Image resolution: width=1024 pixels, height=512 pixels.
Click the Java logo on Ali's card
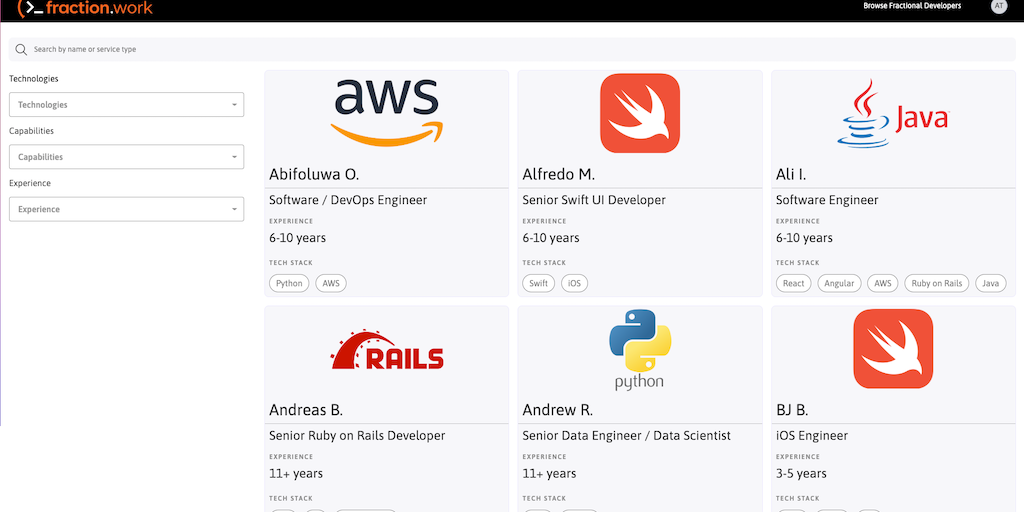pos(893,114)
